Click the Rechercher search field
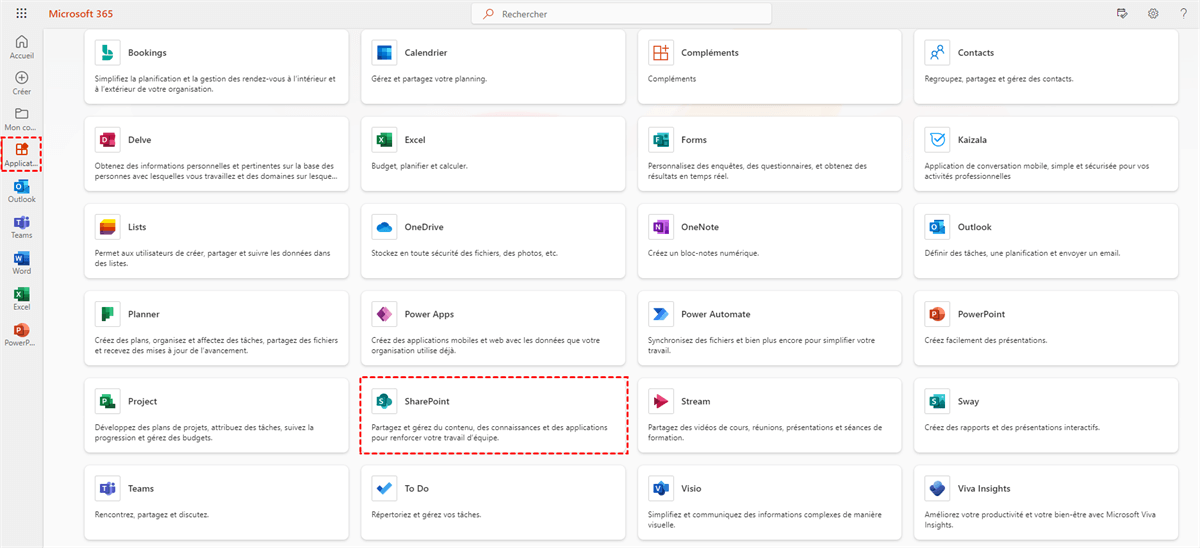The width and height of the screenshot is (1200, 548). (621, 14)
